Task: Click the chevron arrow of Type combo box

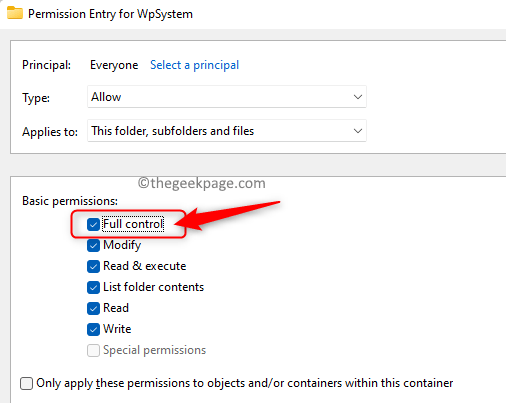Action: tap(358, 97)
